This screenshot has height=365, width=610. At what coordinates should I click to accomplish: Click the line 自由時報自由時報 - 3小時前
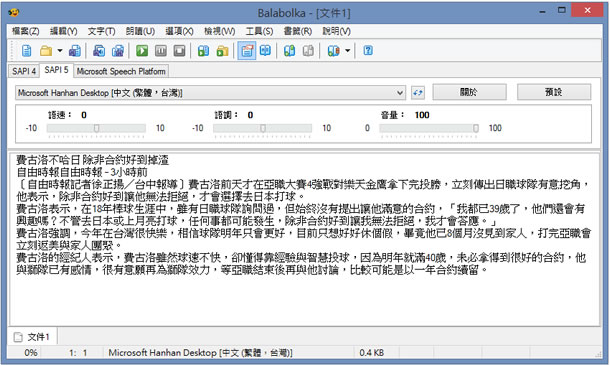[x=82, y=172]
